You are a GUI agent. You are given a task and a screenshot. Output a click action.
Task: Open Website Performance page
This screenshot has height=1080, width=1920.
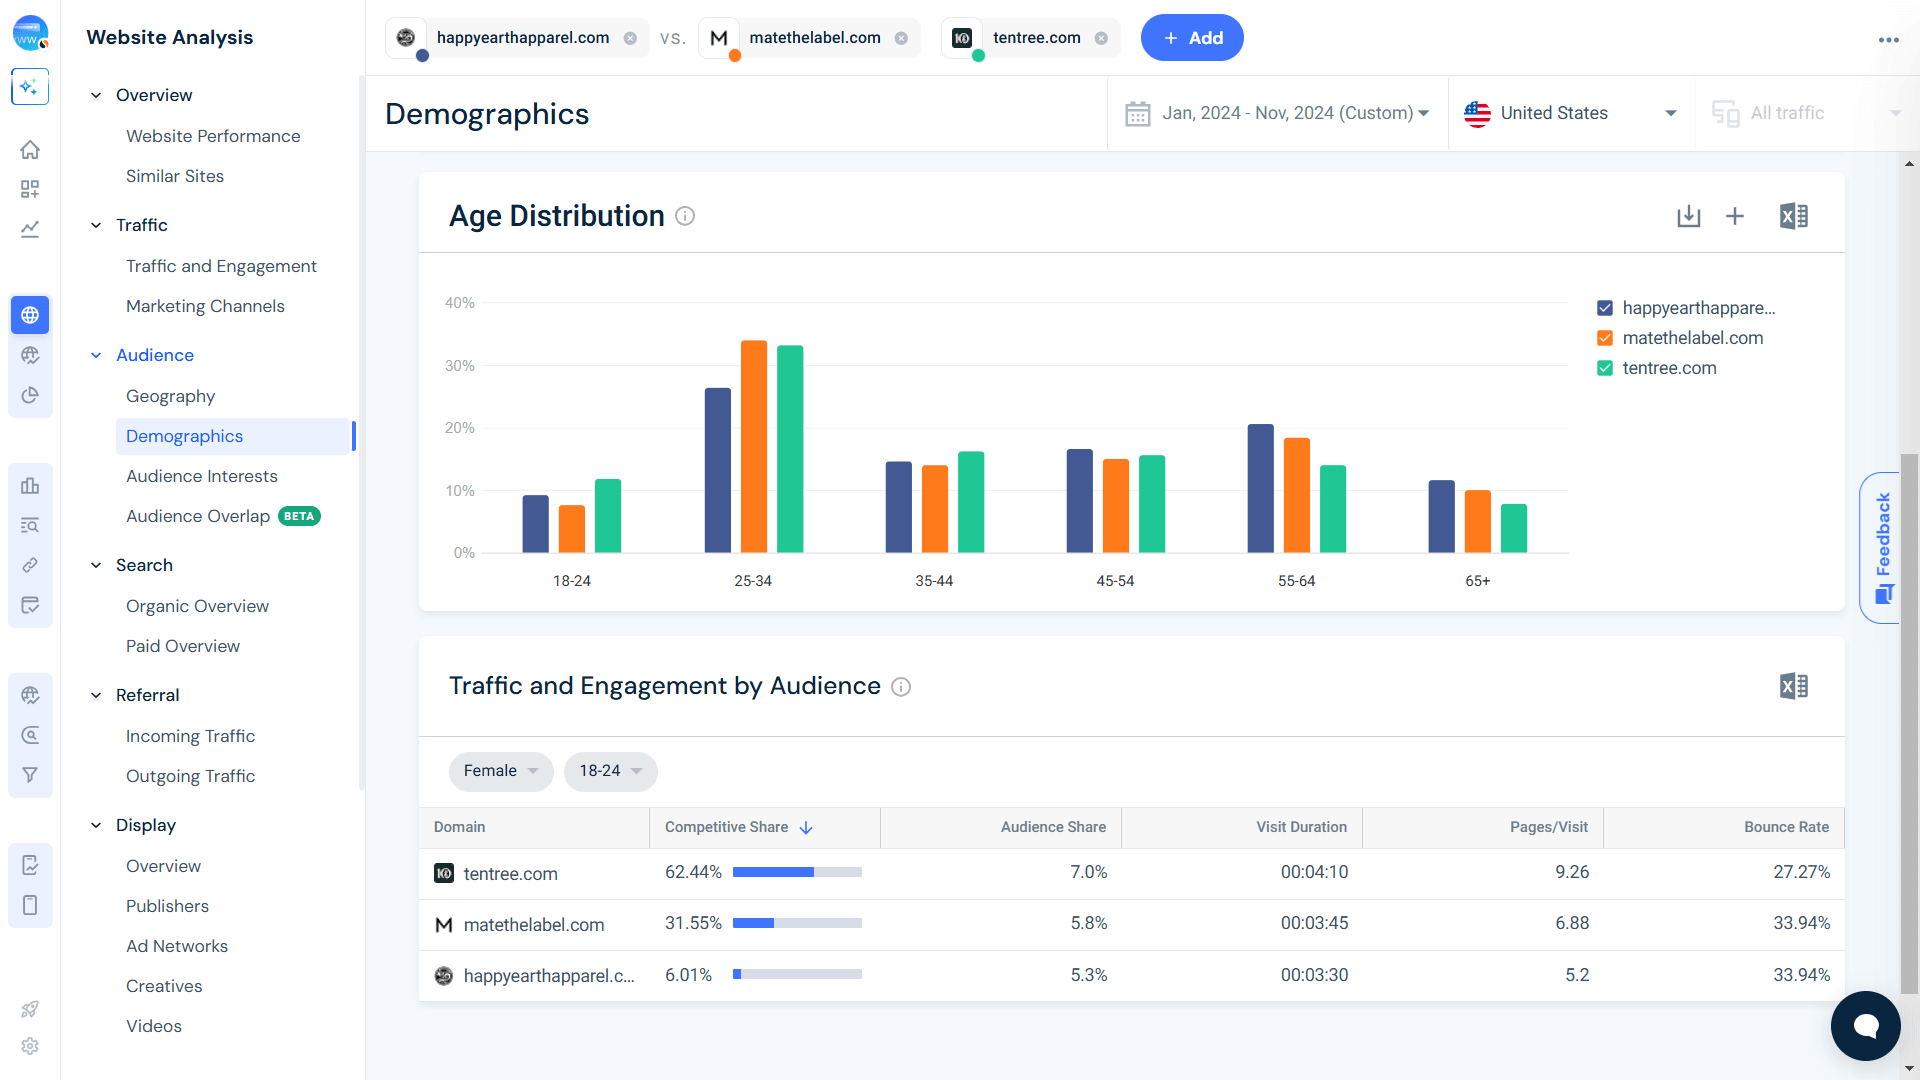point(213,136)
